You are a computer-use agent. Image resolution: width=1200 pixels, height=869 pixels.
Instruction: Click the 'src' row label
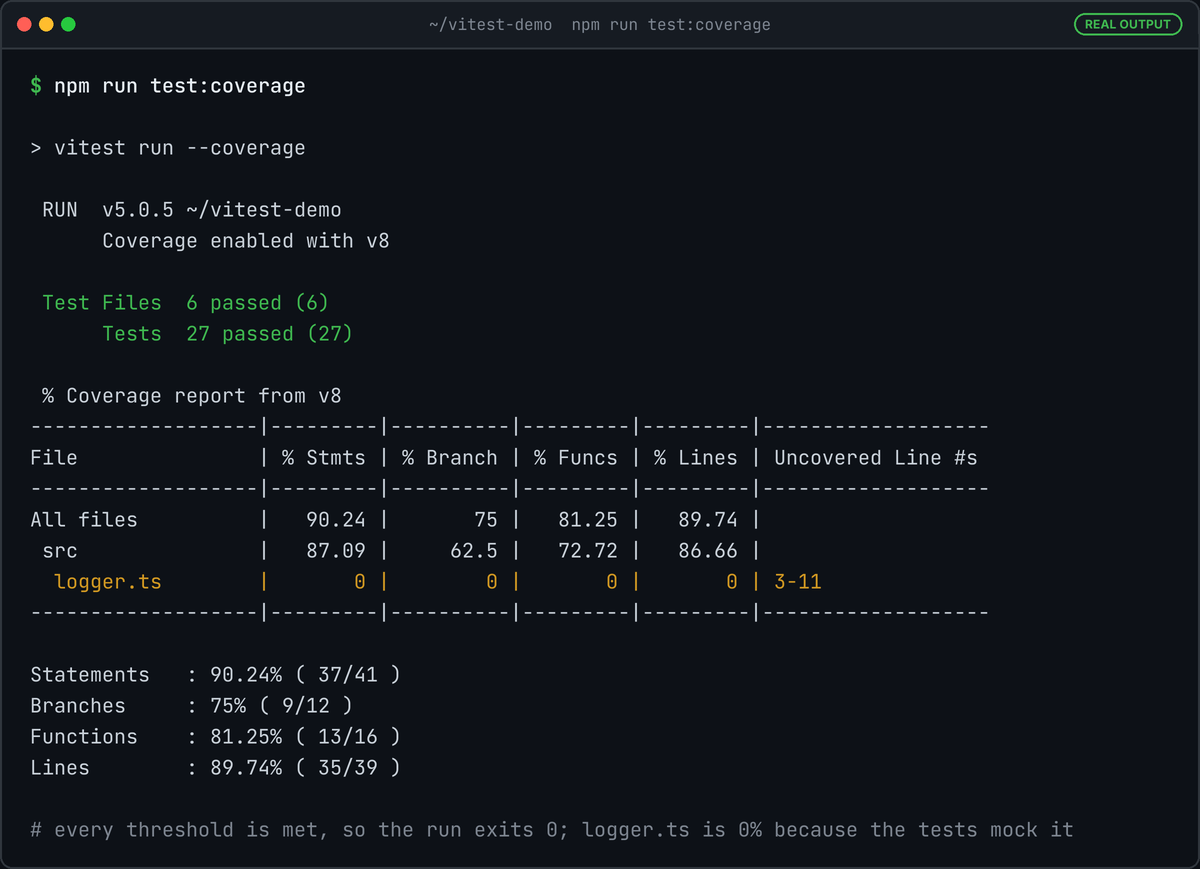(x=60, y=551)
